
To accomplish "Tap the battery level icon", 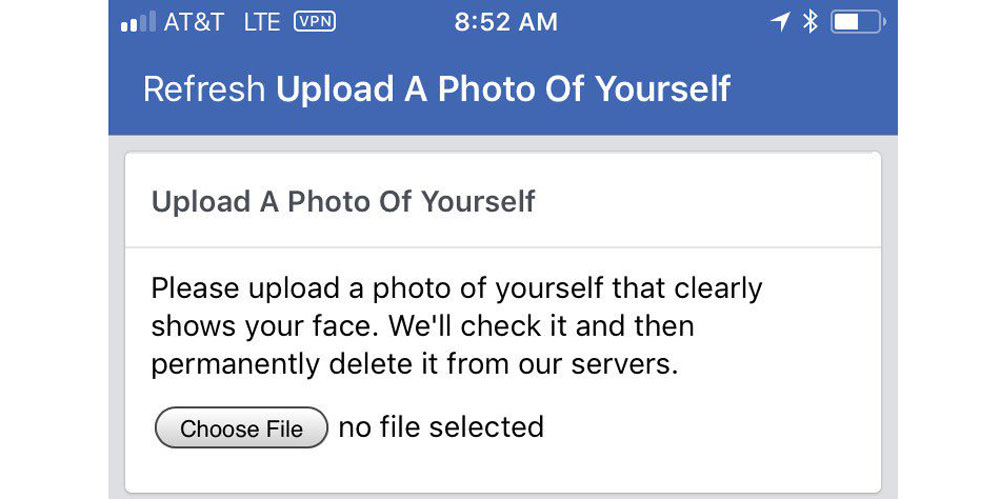I will (x=856, y=22).
